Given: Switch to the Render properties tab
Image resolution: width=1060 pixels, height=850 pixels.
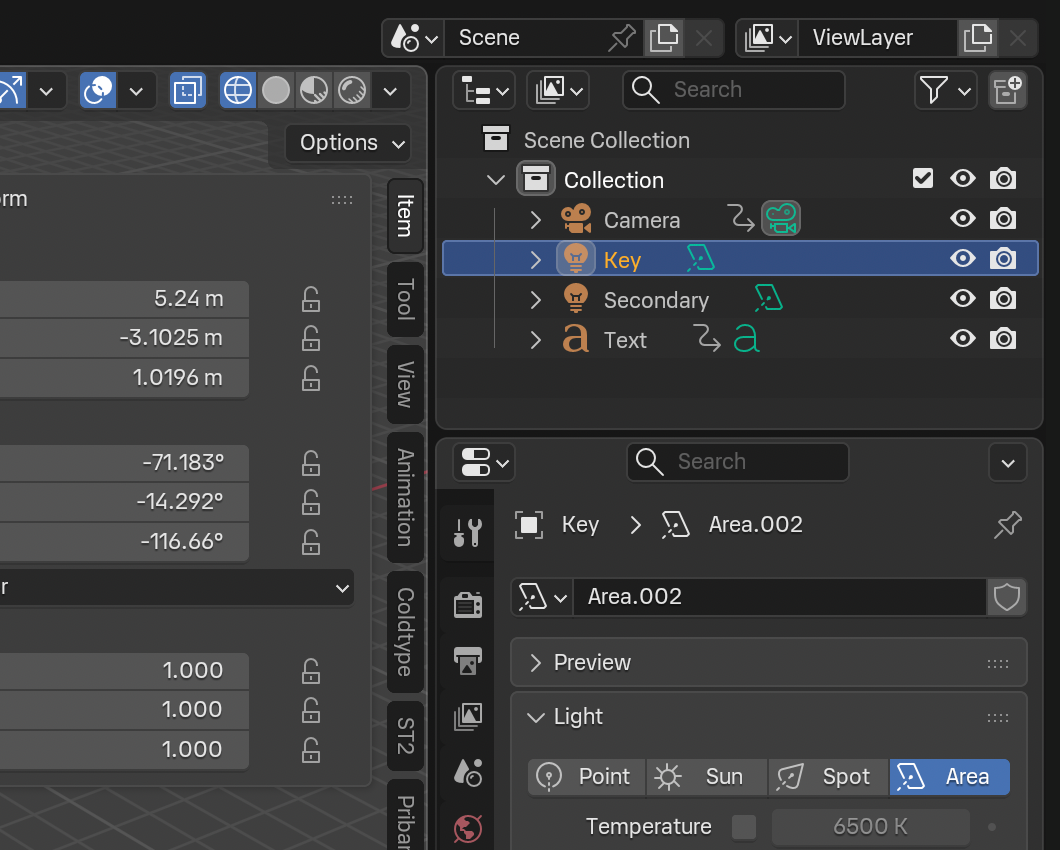Looking at the screenshot, I should tap(467, 604).
